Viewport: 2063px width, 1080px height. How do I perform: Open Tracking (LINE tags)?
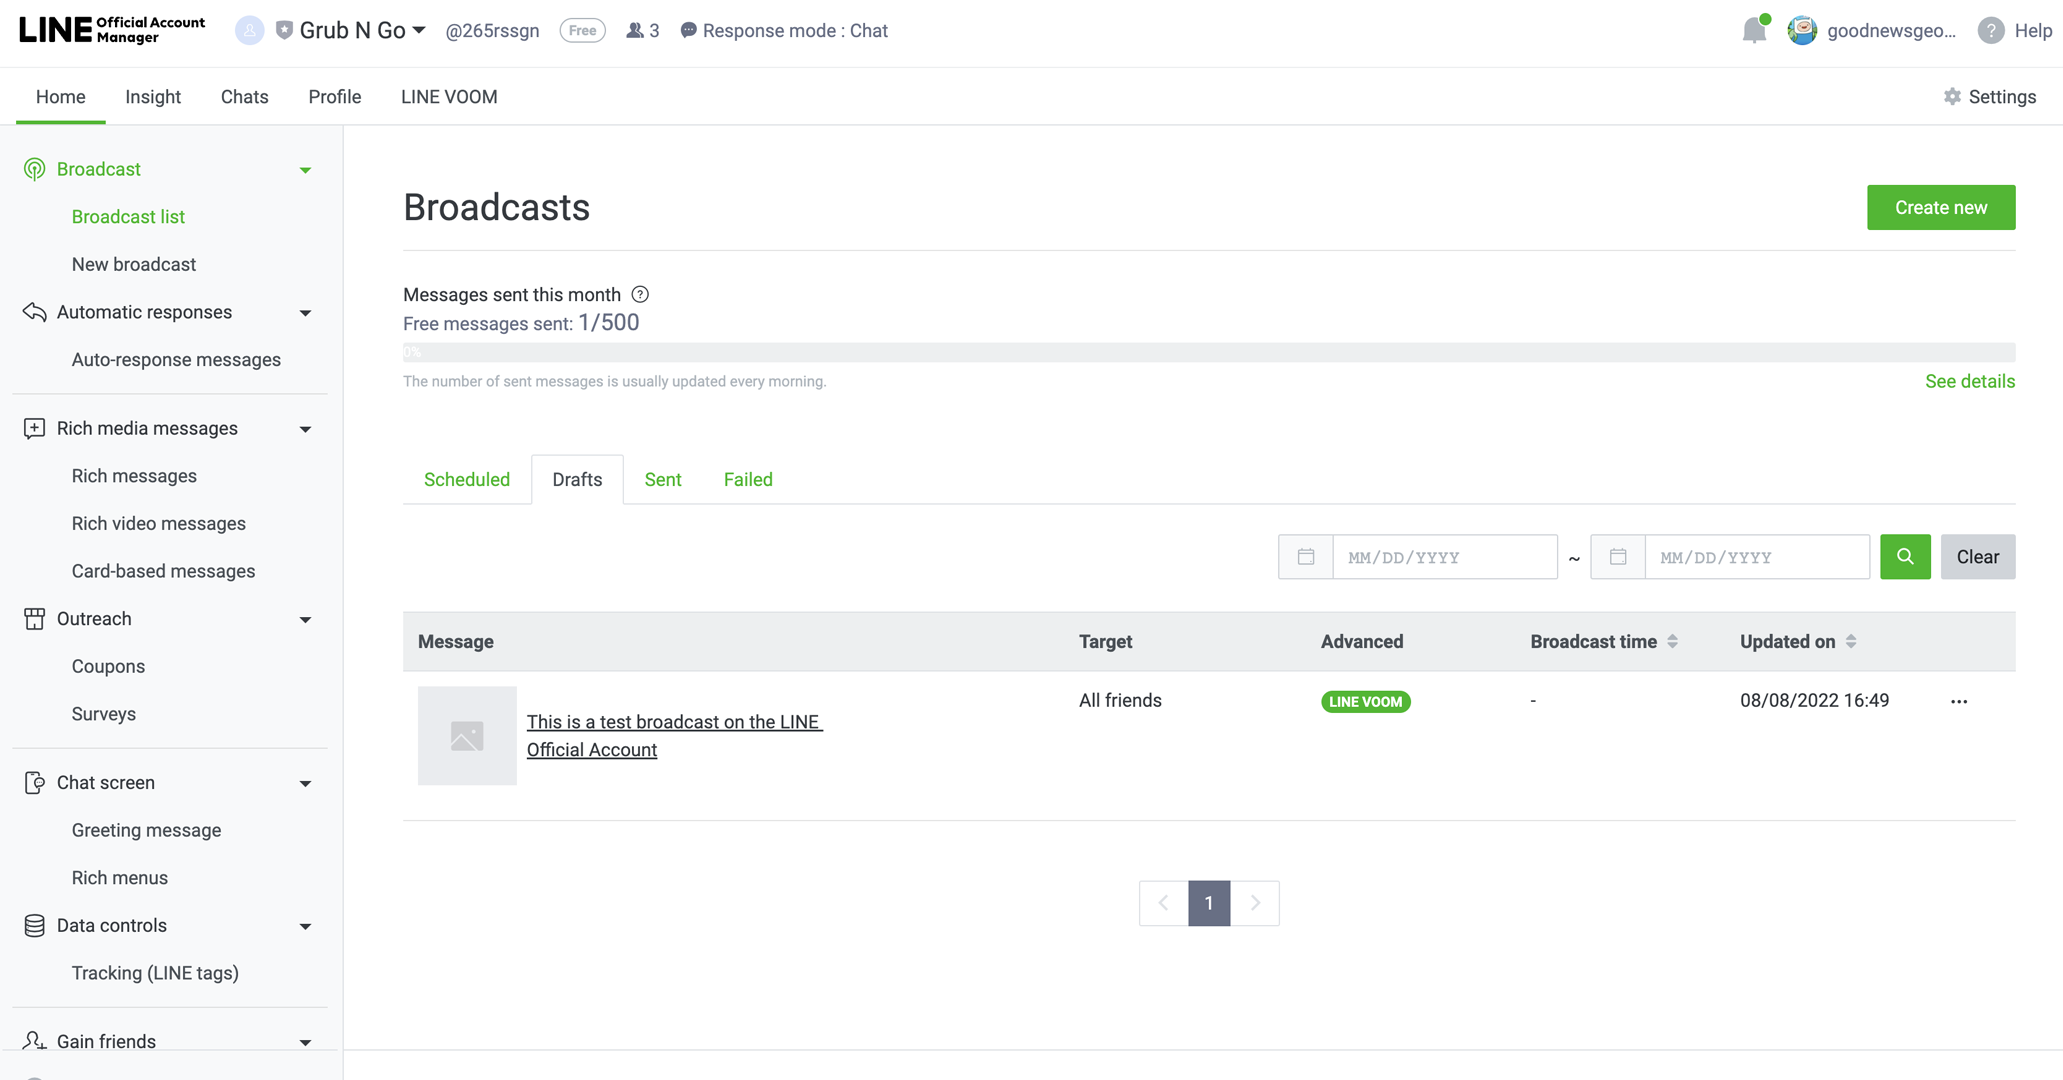(x=155, y=973)
